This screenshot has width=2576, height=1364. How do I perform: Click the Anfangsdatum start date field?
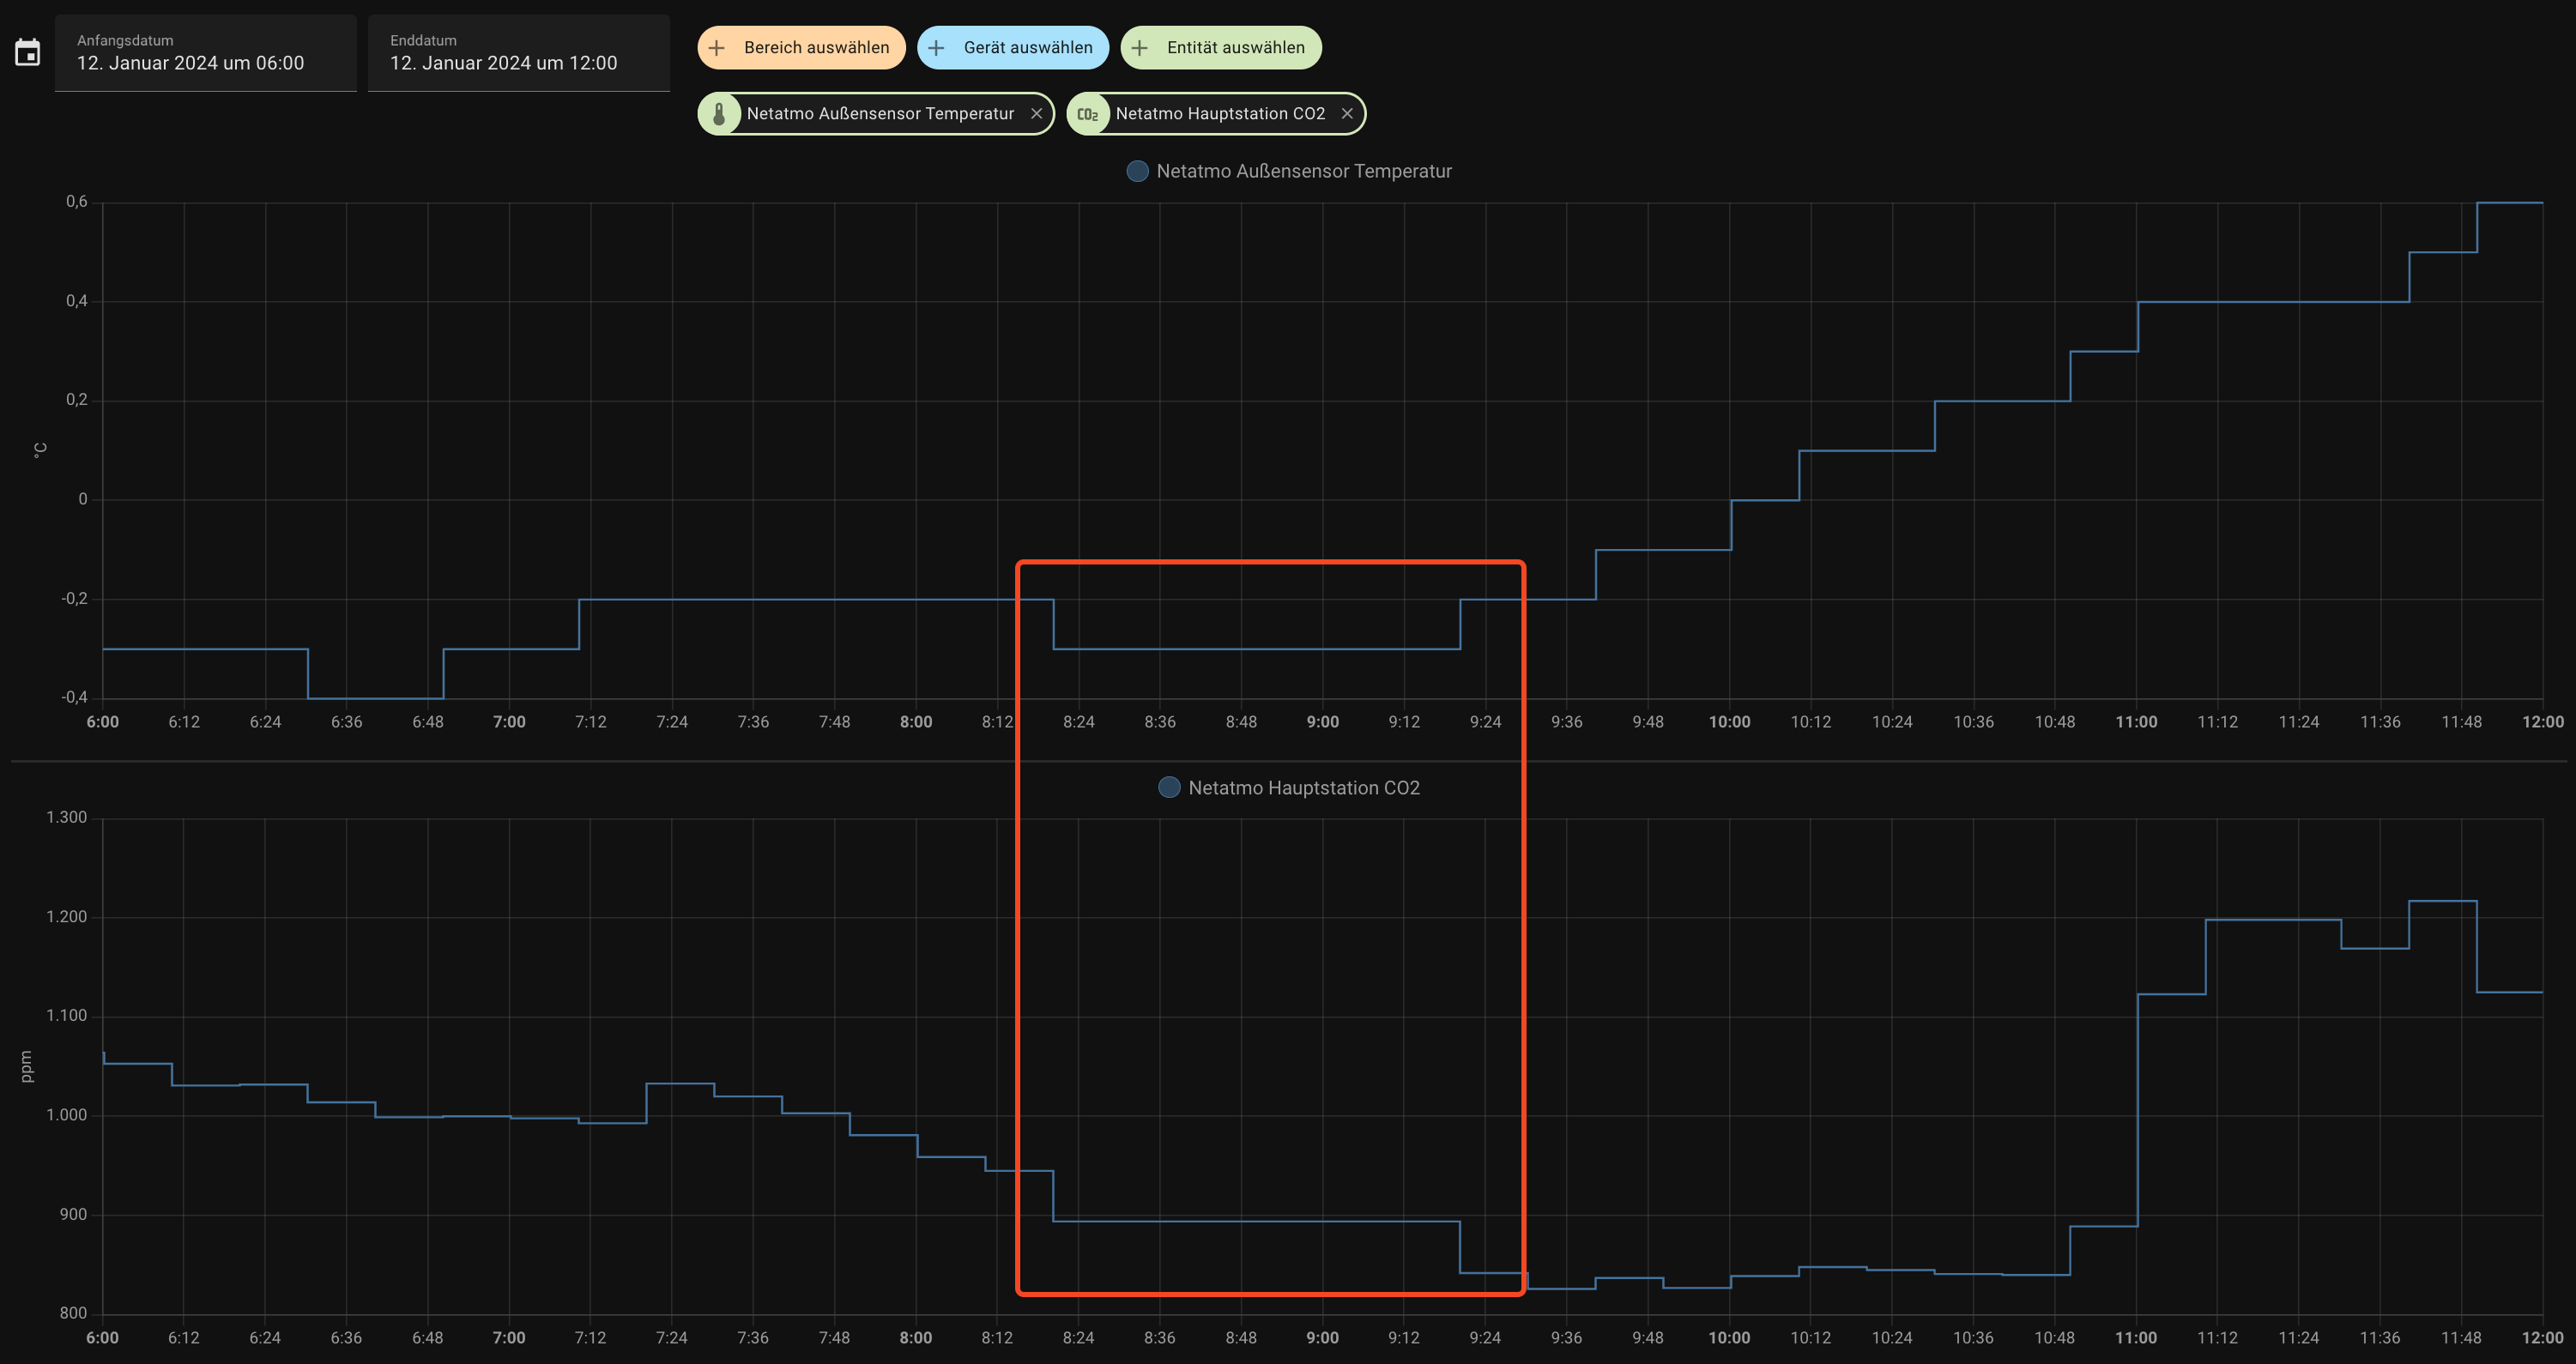pyautogui.click(x=205, y=53)
